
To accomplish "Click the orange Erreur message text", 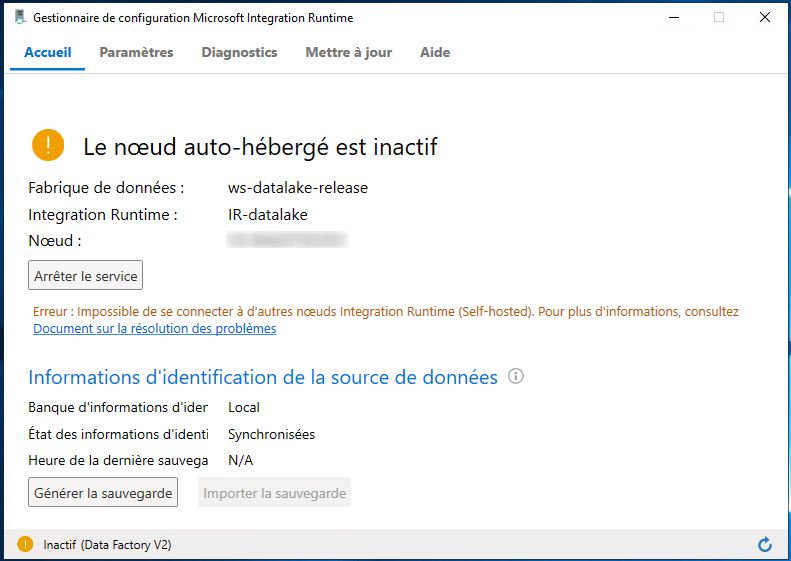I will (x=386, y=312).
